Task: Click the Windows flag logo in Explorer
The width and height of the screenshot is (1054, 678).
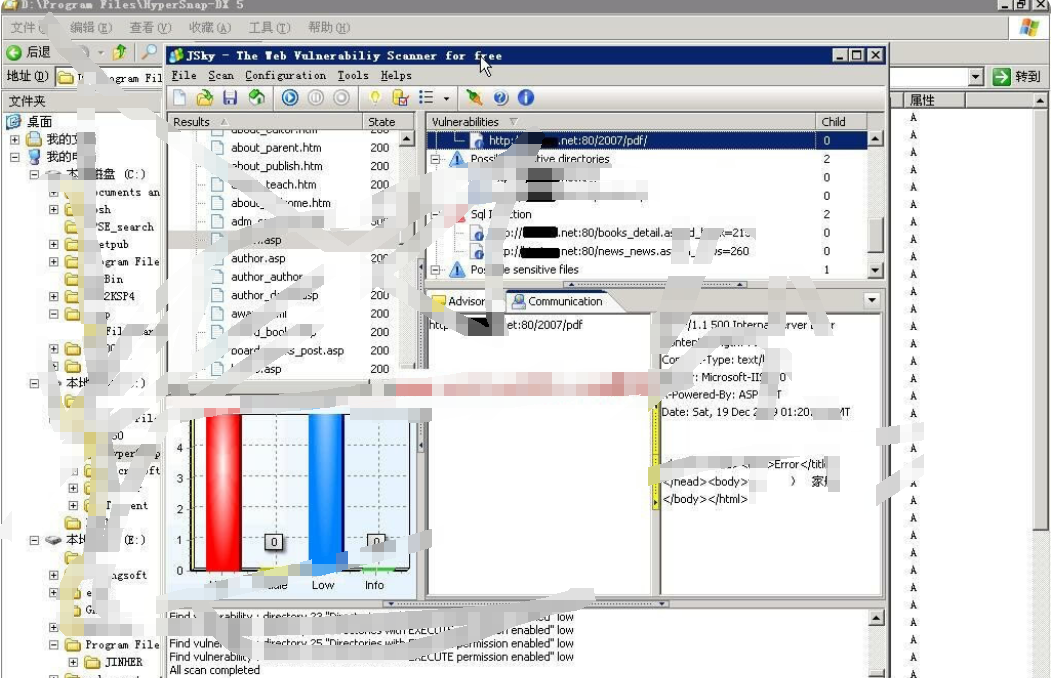Action: pyautogui.click(x=1029, y=28)
